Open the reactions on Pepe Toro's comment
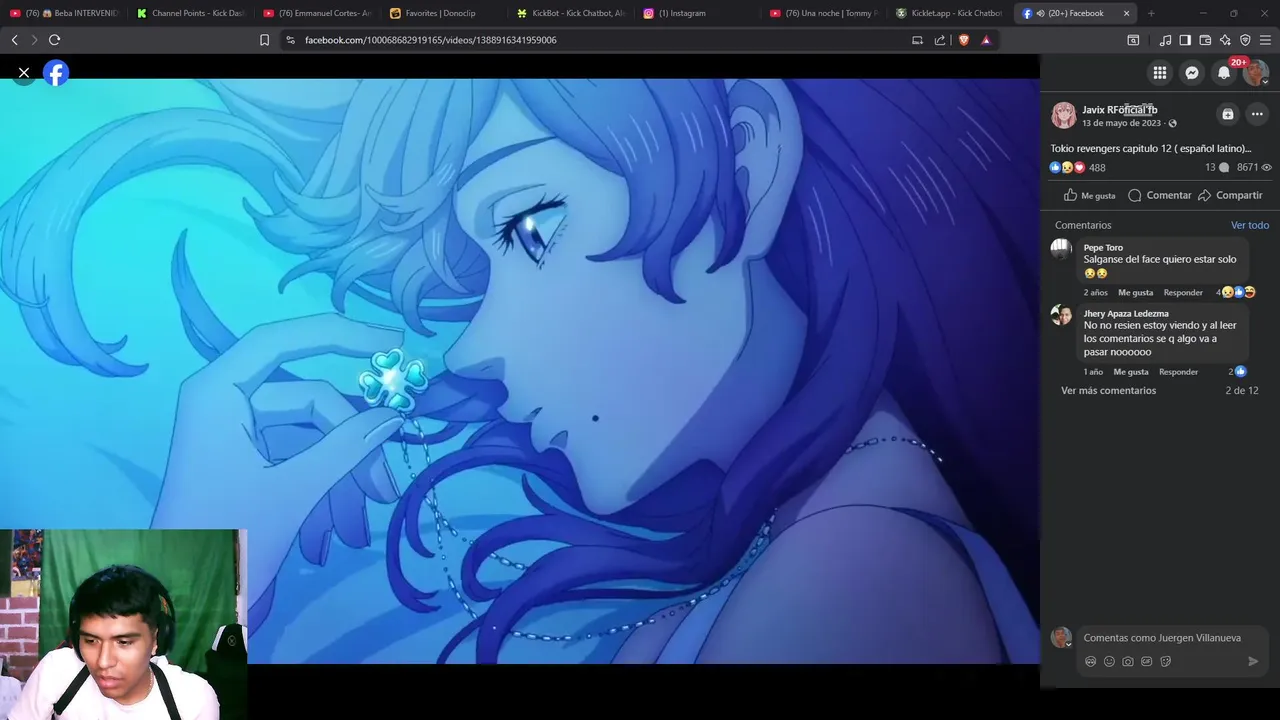 (x=1236, y=292)
